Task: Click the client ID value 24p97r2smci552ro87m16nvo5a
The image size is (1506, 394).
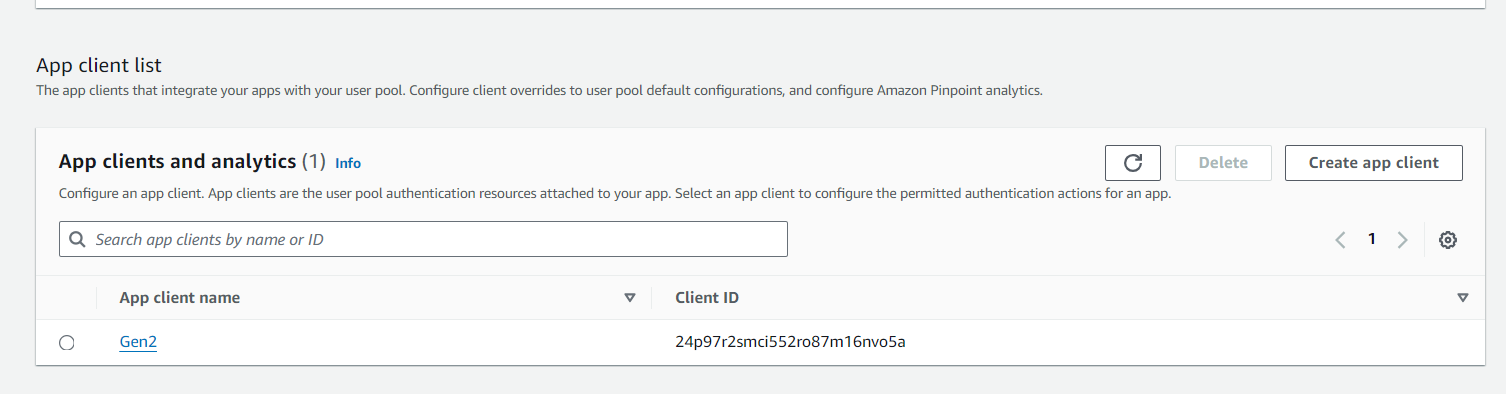Action: (790, 342)
